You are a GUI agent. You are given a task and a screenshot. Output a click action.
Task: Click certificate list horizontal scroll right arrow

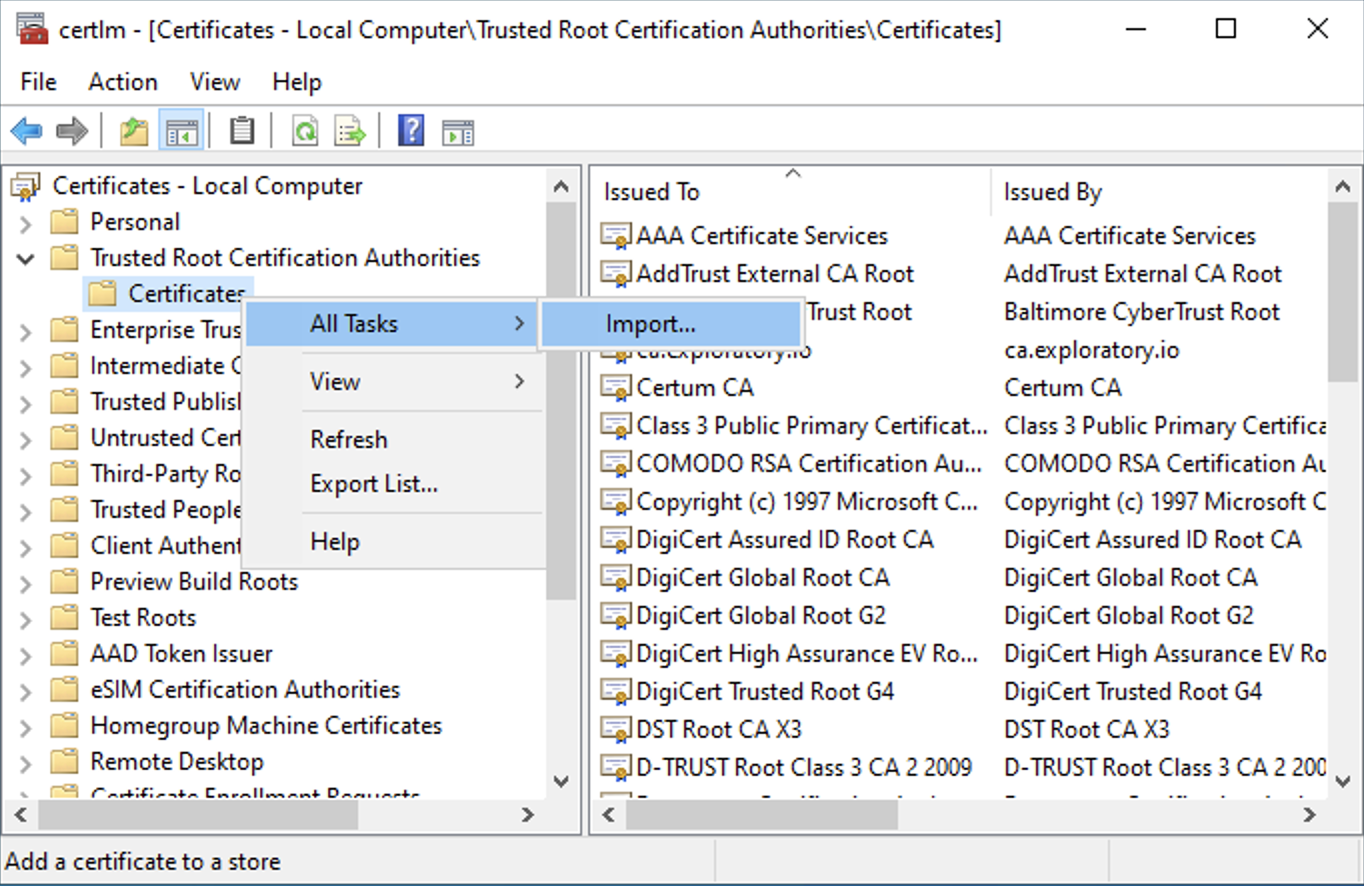click(x=1310, y=815)
